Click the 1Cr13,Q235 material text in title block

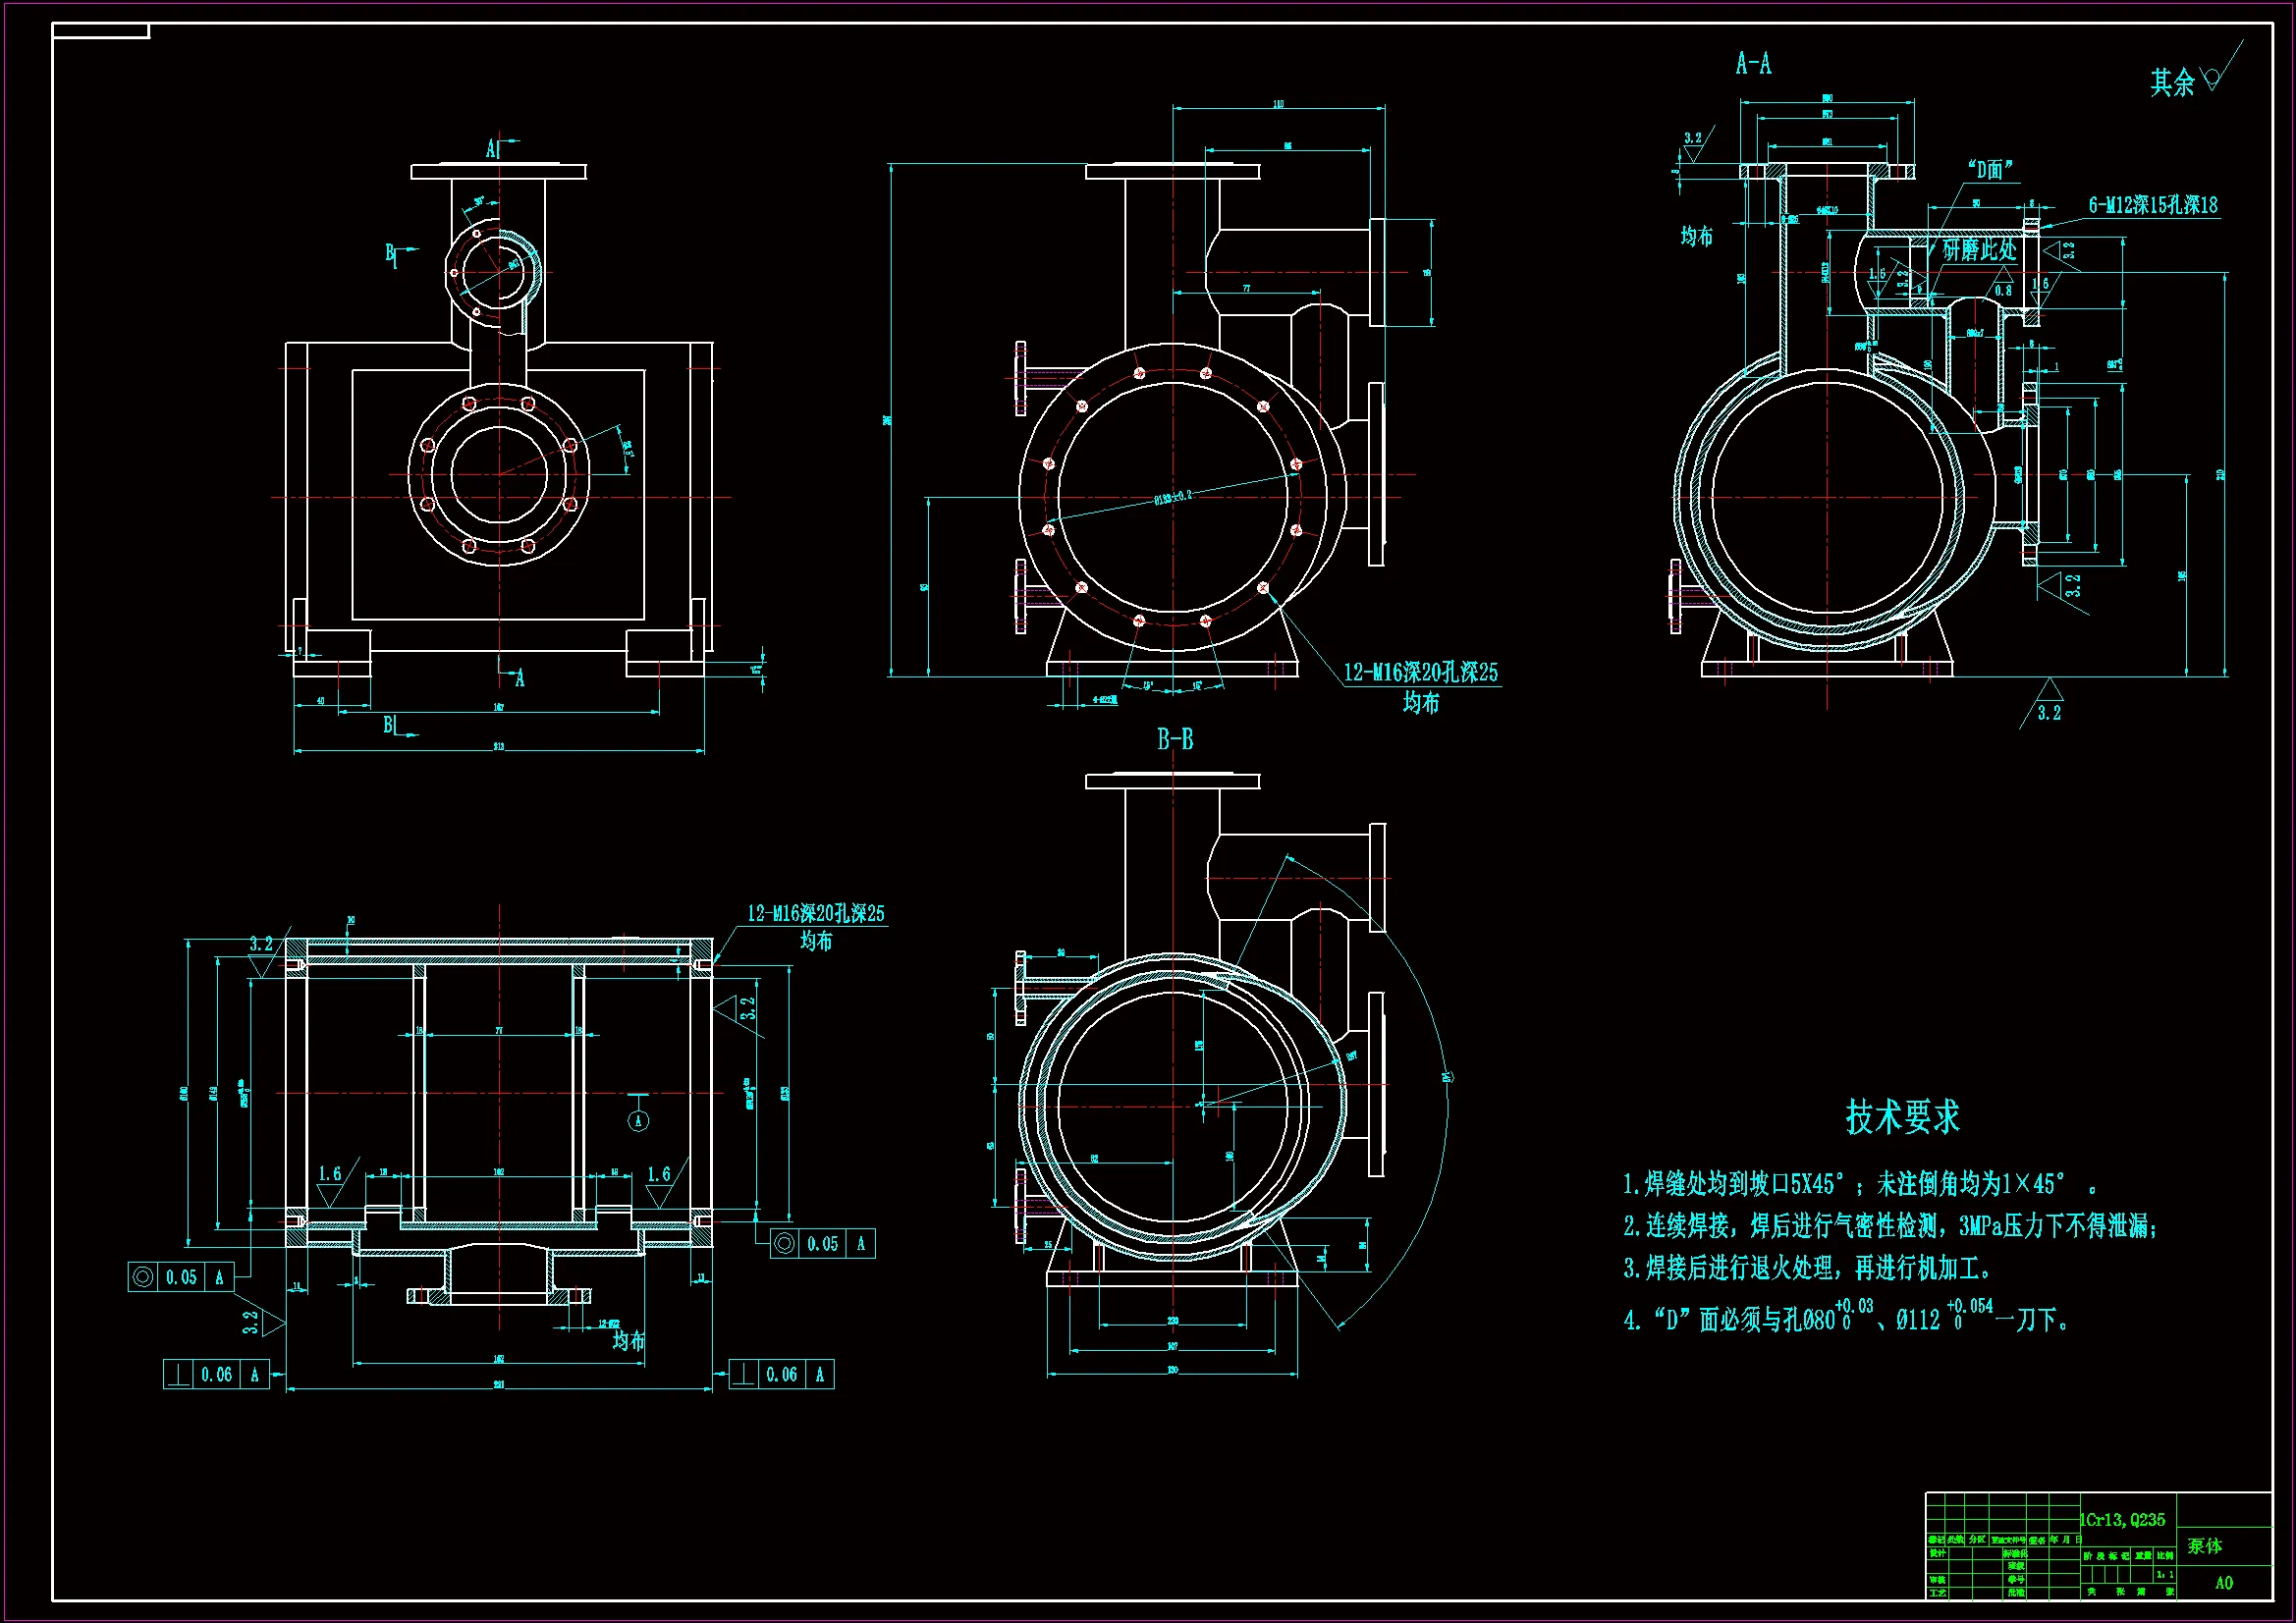click(2122, 1519)
